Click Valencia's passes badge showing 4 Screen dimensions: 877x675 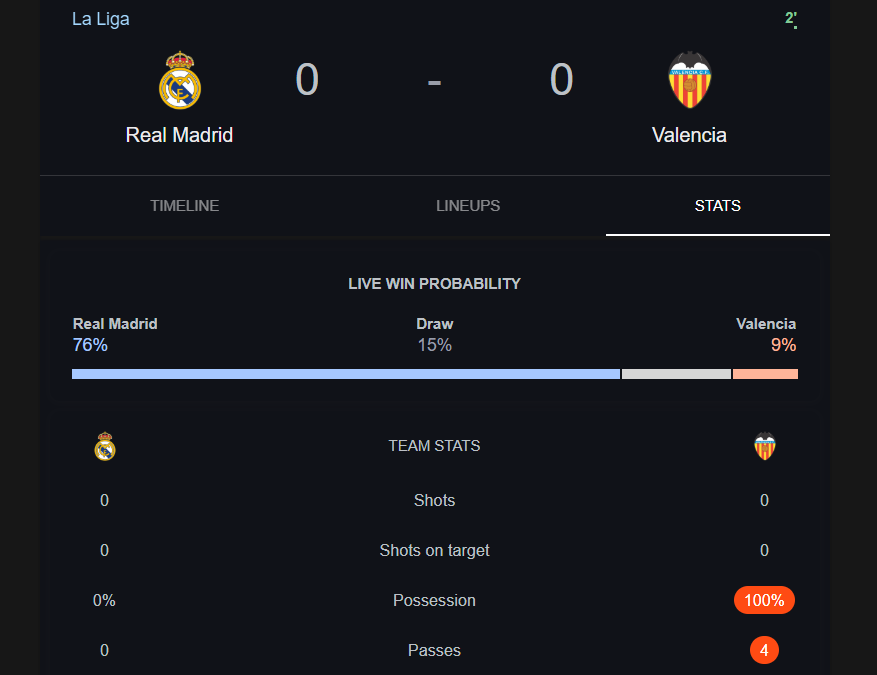coord(764,650)
